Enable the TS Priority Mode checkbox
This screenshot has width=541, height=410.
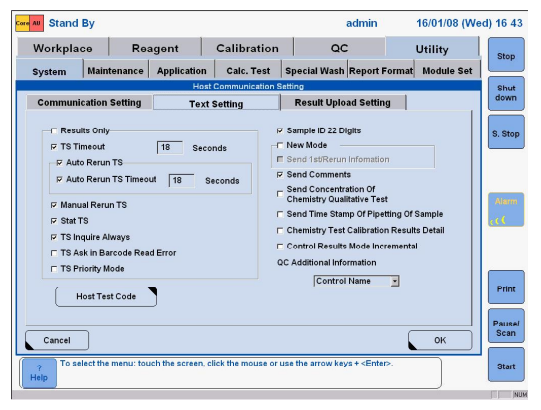(x=54, y=269)
